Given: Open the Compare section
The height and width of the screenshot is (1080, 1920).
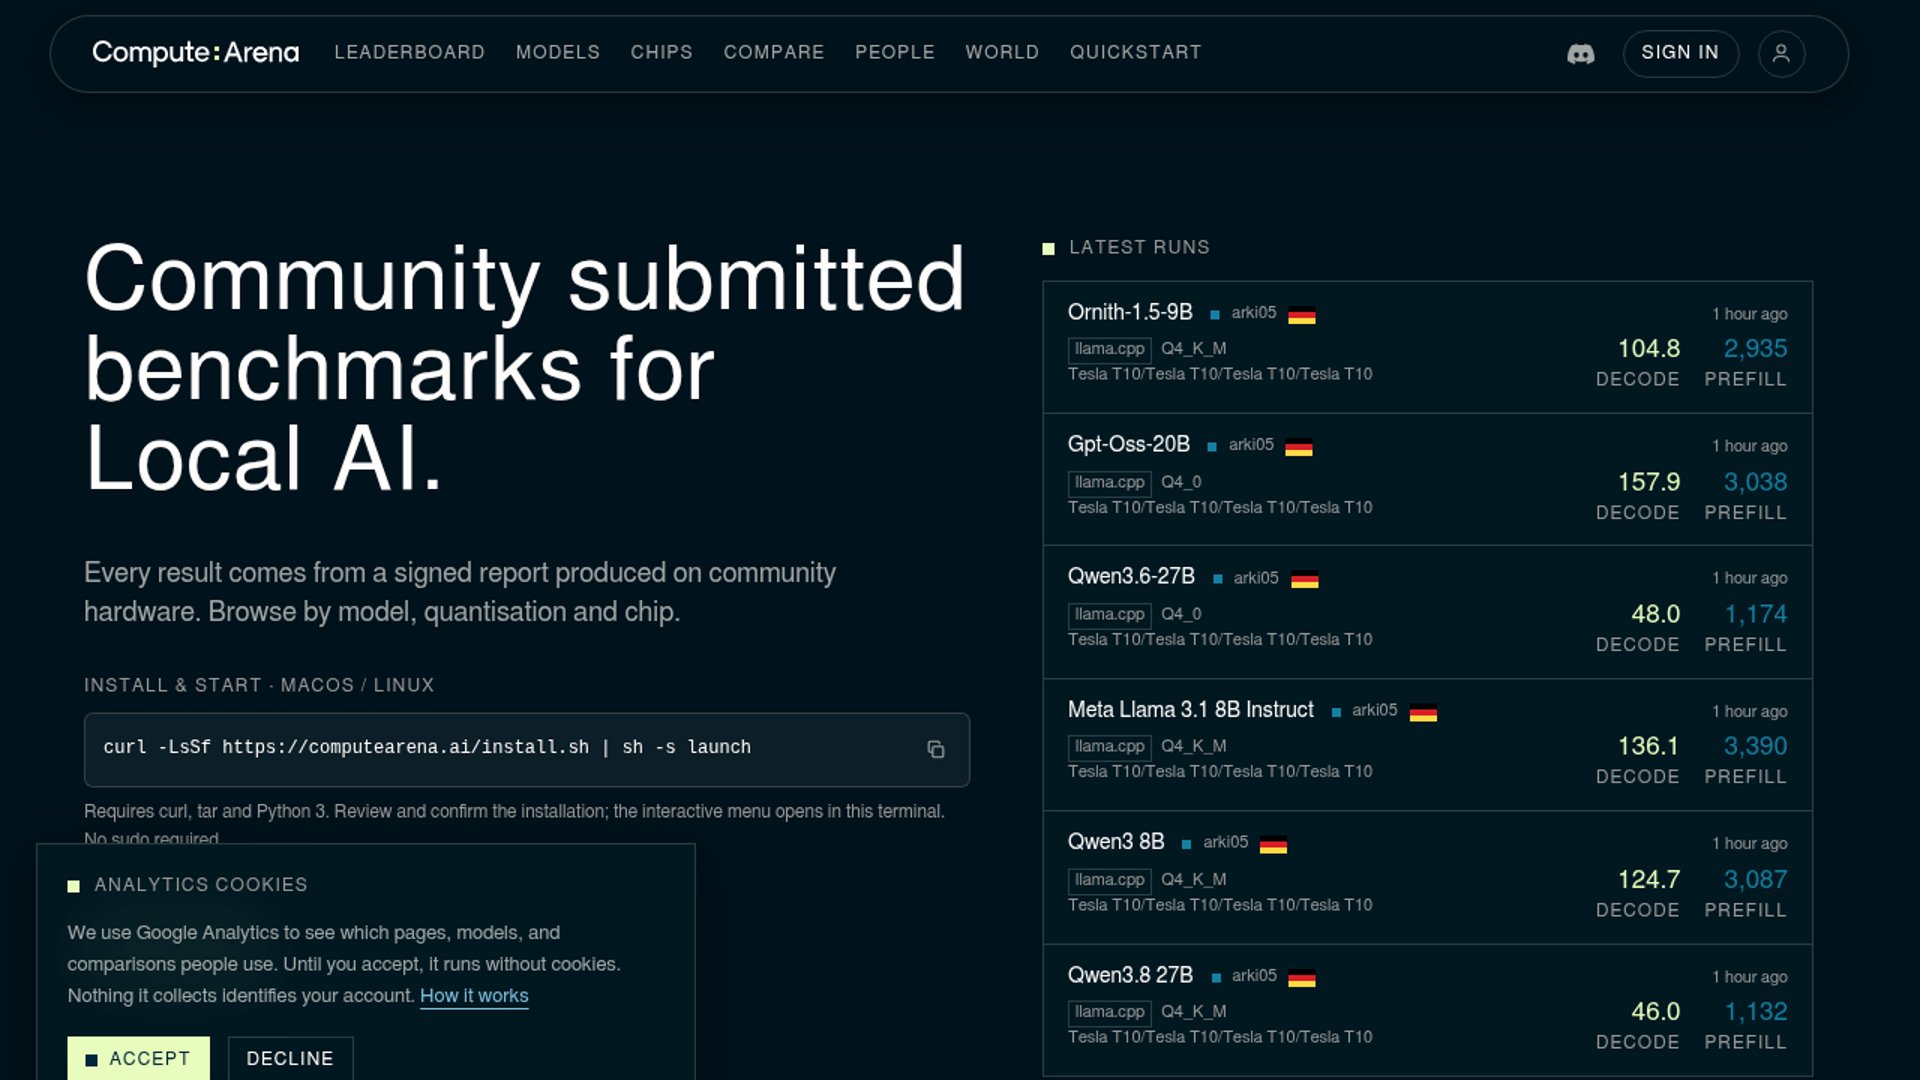Looking at the screenshot, I should pos(773,52).
